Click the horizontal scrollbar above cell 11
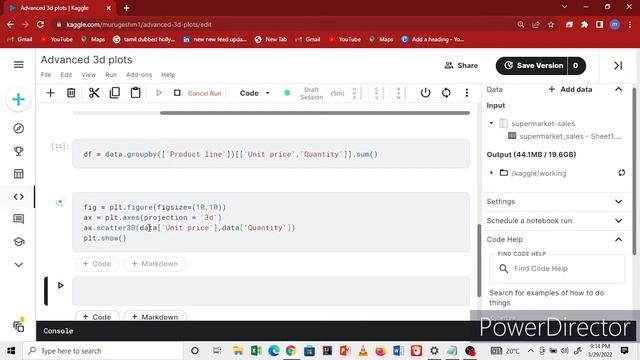 click(315, 113)
